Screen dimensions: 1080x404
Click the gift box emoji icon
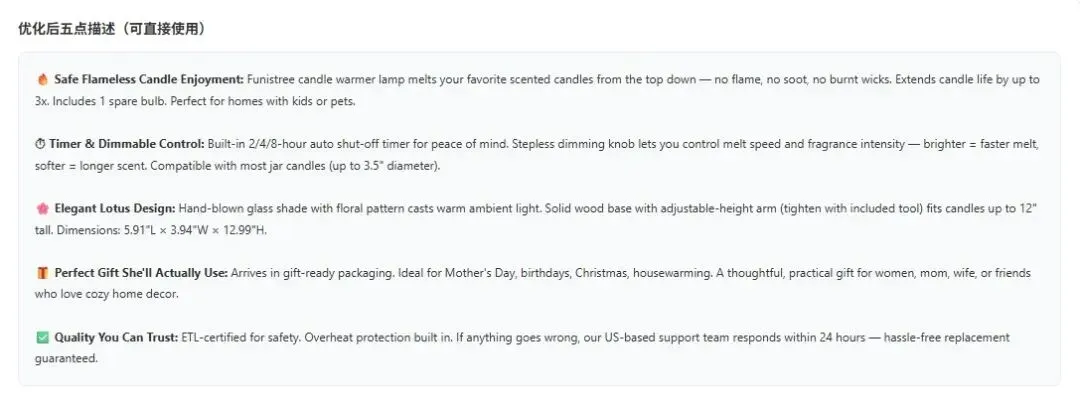[43, 273]
